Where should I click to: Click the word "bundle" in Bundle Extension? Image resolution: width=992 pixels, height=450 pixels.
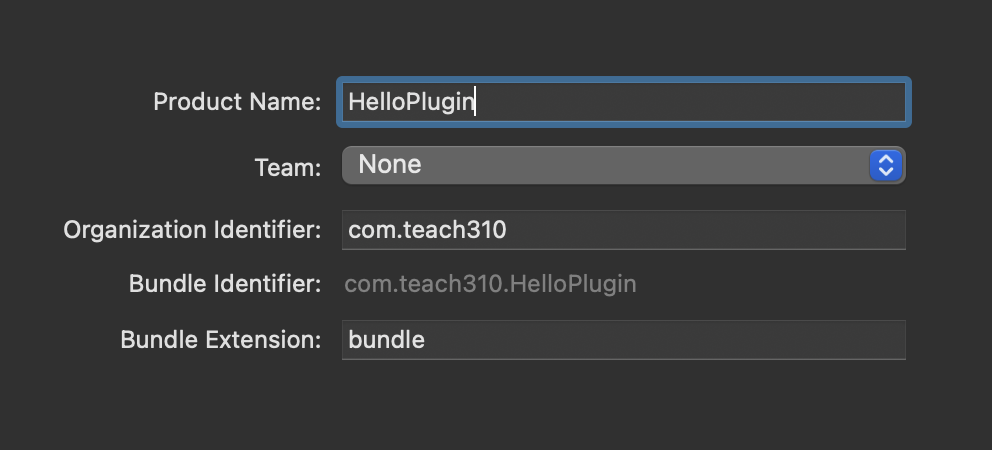coord(386,340)
